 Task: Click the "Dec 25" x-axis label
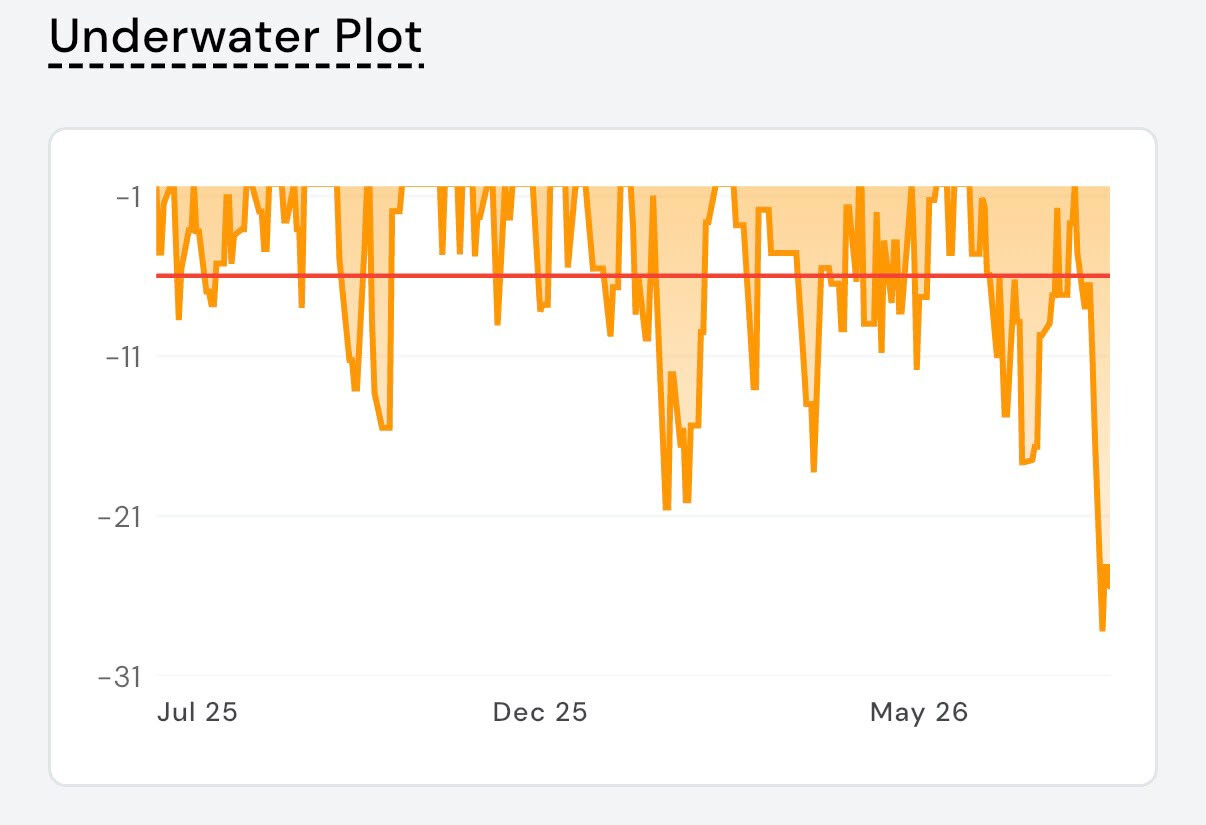(540, 713)
